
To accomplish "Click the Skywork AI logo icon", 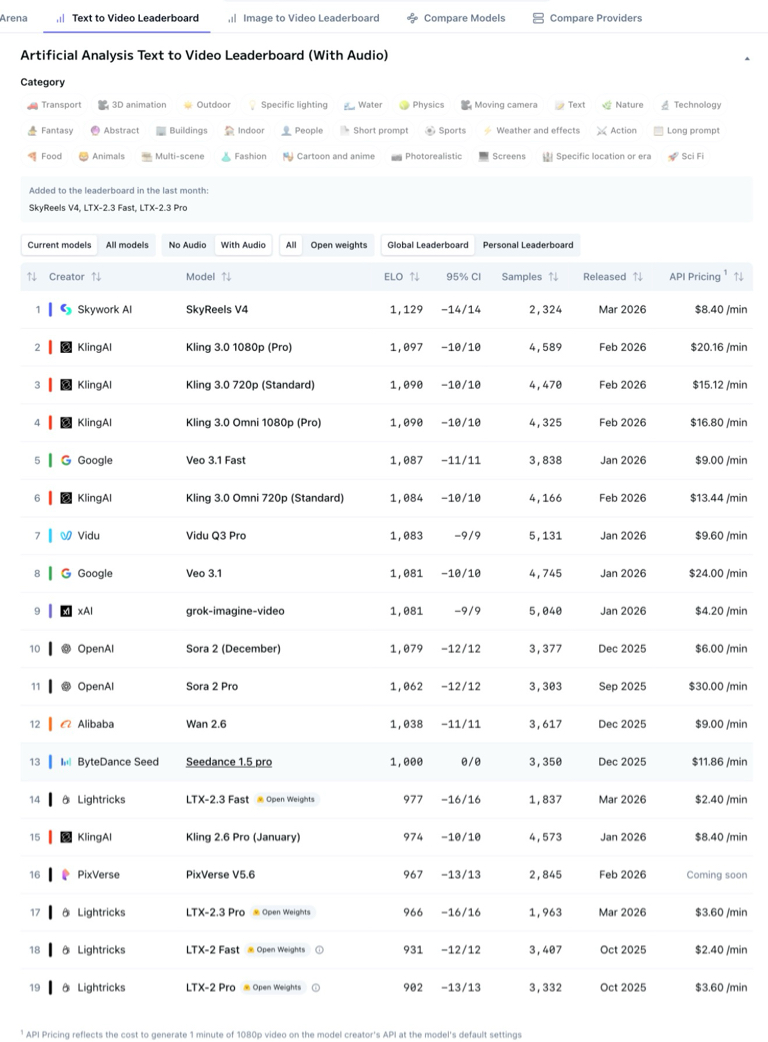I will tap(66, 310).
